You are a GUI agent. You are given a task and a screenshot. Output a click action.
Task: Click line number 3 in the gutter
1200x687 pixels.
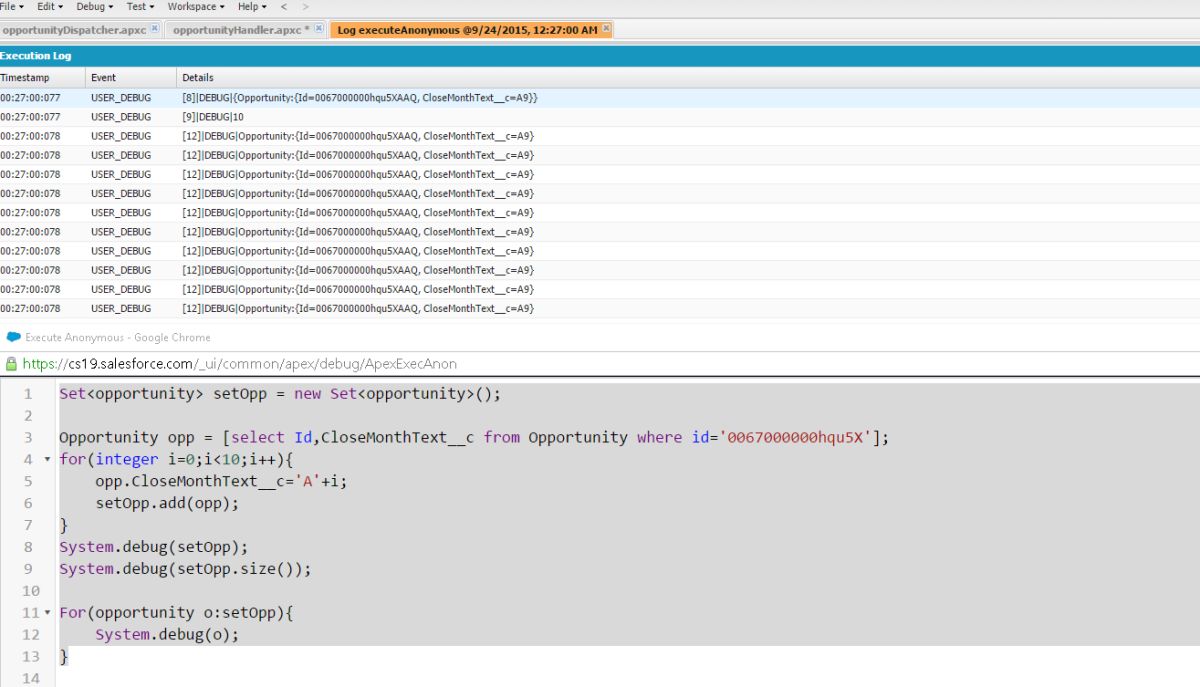28,437
